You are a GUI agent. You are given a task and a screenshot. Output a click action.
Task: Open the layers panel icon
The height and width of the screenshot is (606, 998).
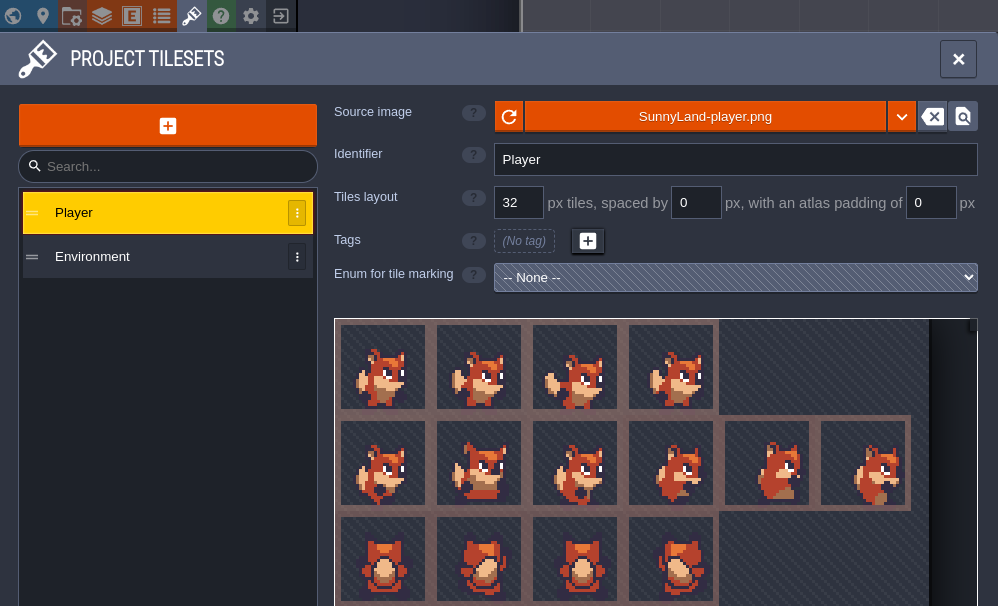(x=101, y=16)
